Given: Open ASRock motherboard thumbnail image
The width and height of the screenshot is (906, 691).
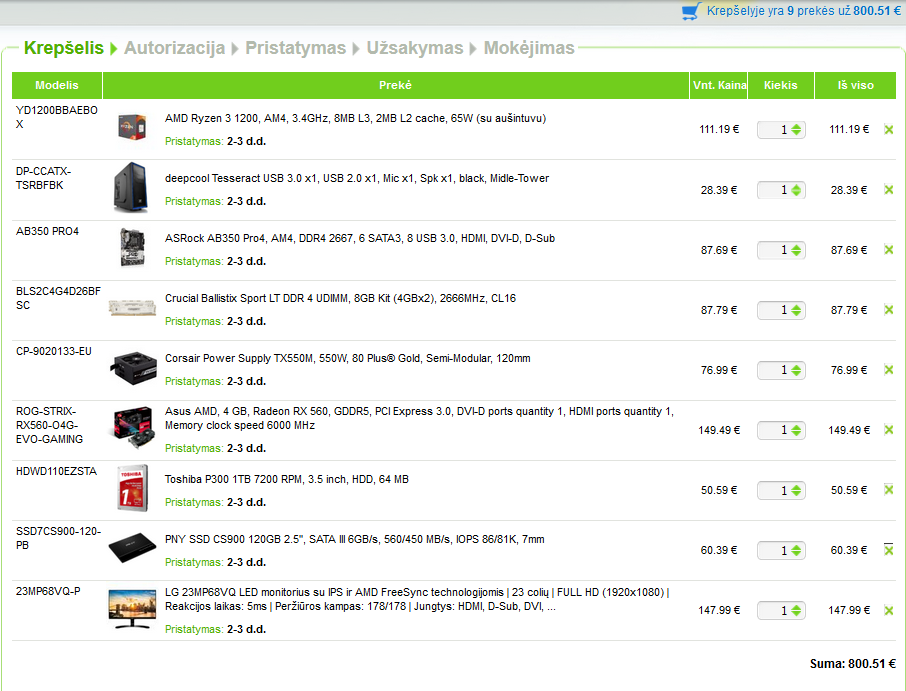Looking at the screenshot, I should click(132, 247).
